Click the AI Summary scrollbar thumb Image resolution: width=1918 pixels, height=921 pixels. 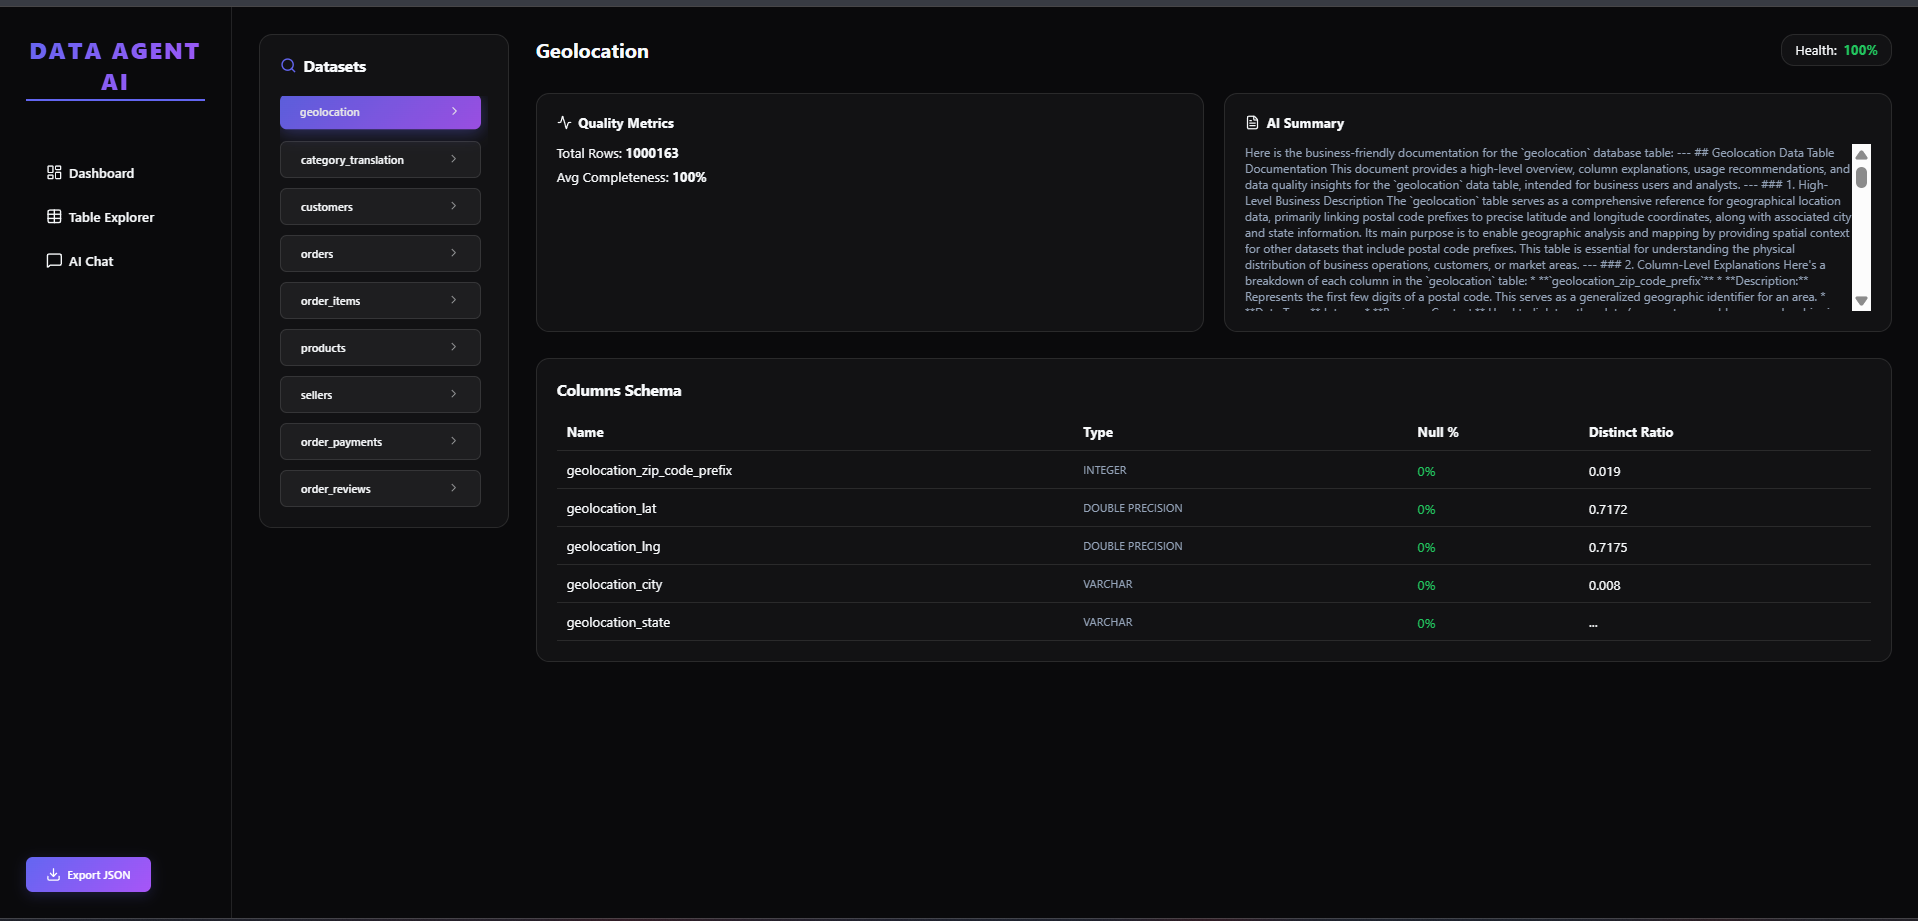(1861, 178)
